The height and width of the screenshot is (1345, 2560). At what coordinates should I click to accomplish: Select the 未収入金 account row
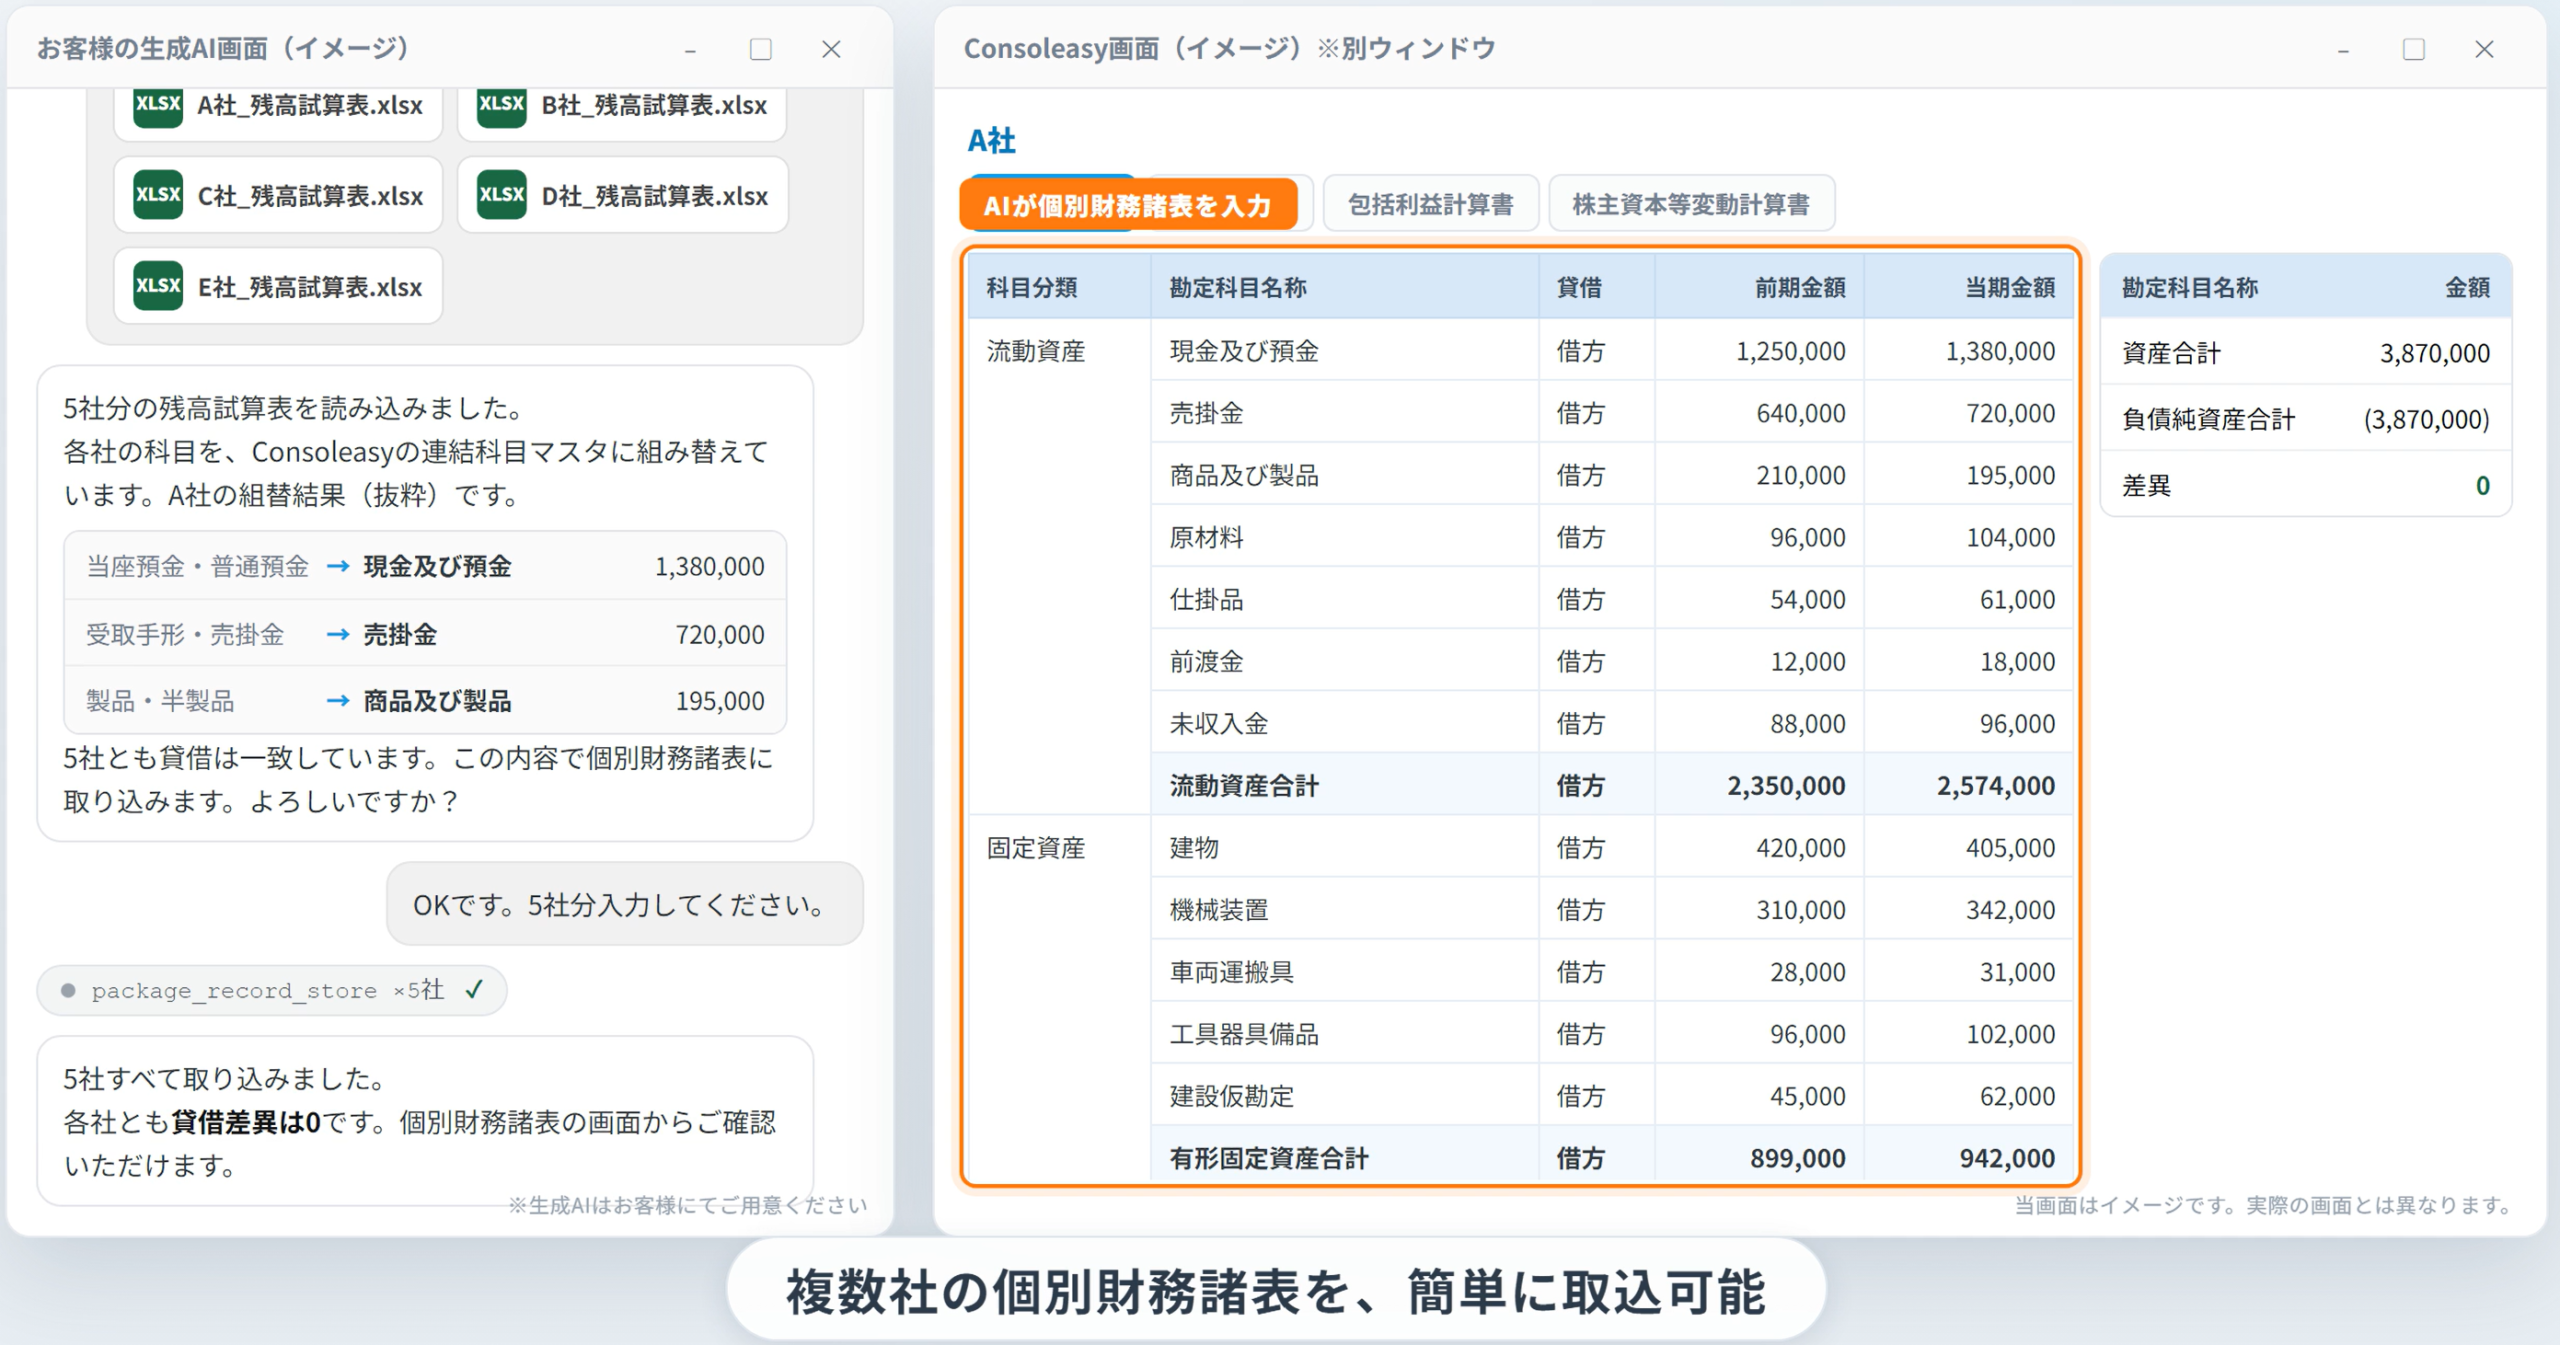1612,723
